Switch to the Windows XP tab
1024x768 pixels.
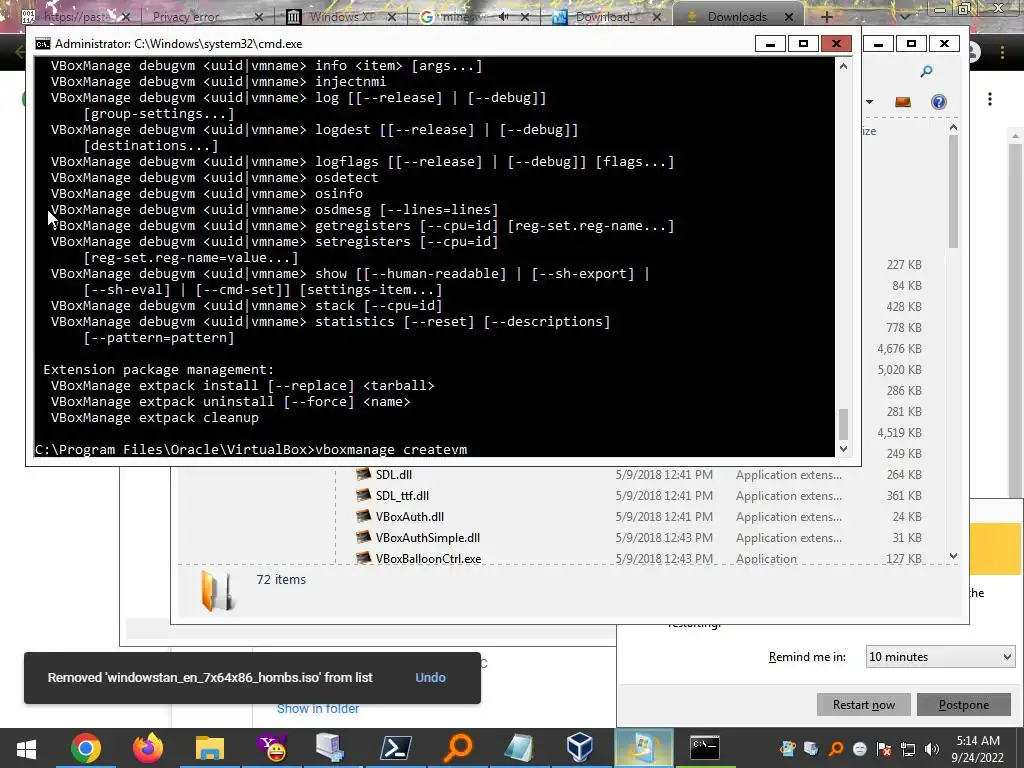[342, 17]
